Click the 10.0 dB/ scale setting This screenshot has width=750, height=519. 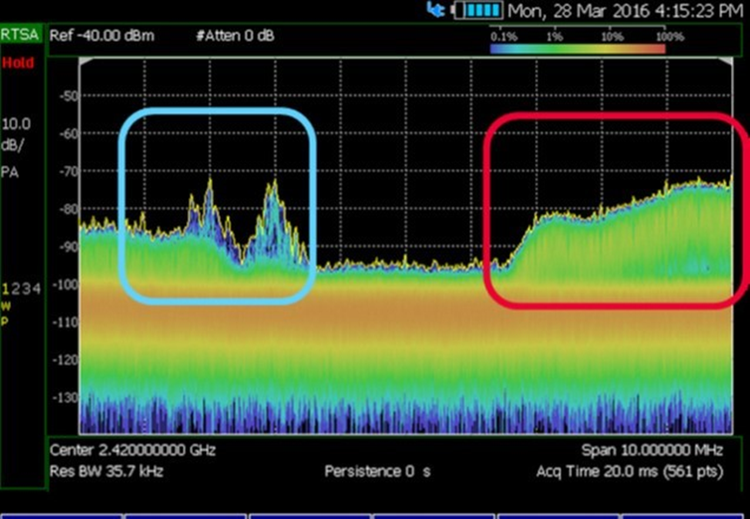(17, 134)
